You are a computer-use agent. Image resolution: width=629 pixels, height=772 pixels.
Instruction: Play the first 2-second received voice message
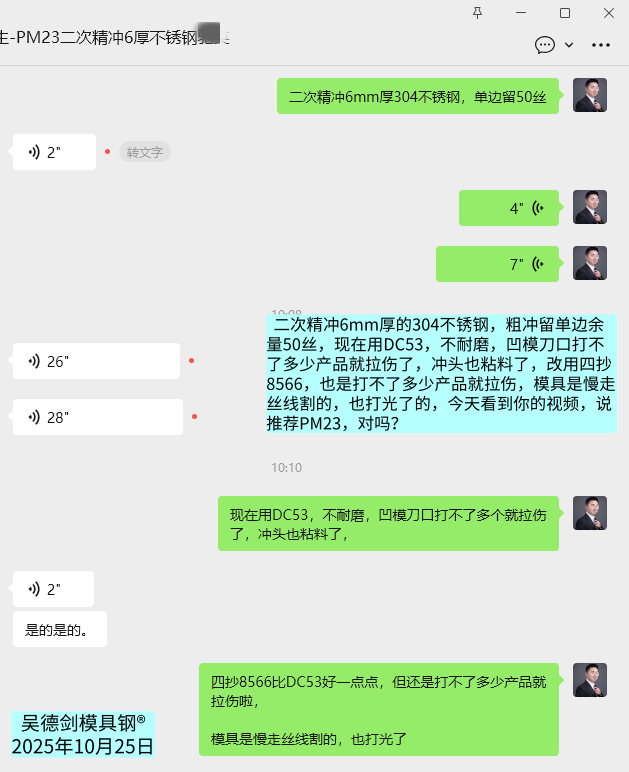[54, 152]
